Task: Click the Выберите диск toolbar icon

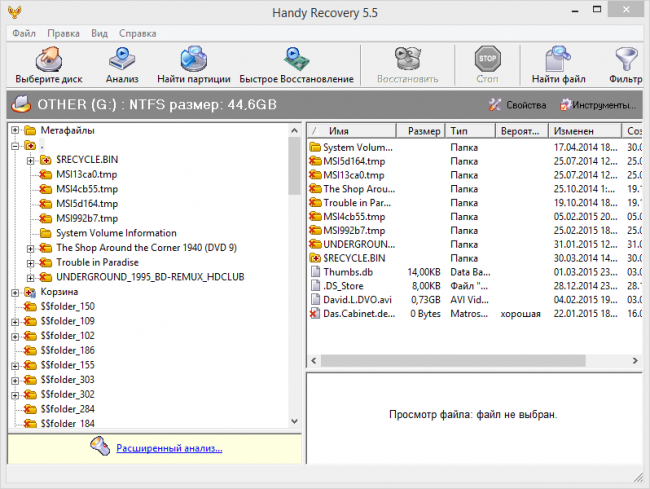Action: pyautogui.click(x=51, y=62)
